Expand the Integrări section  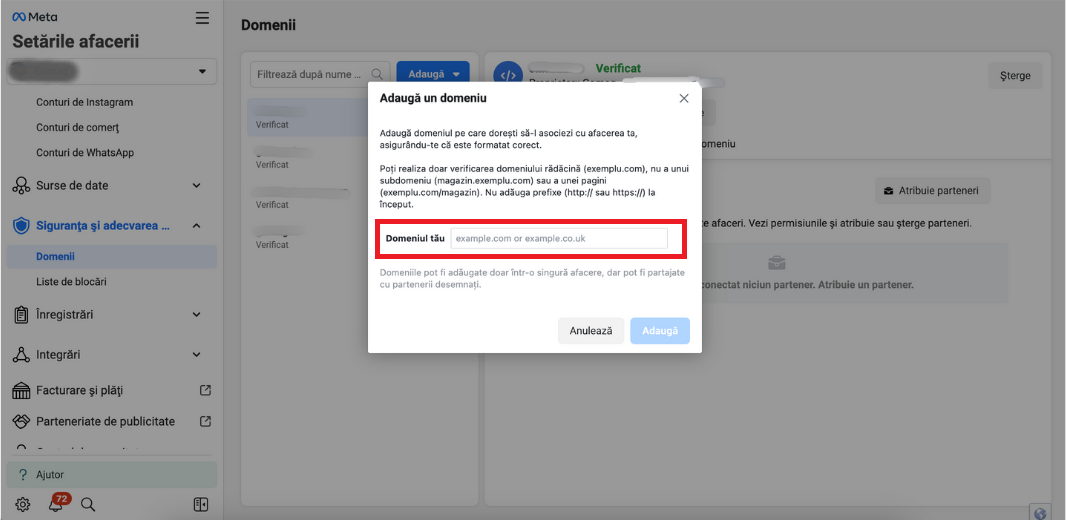tap(196, 354)
